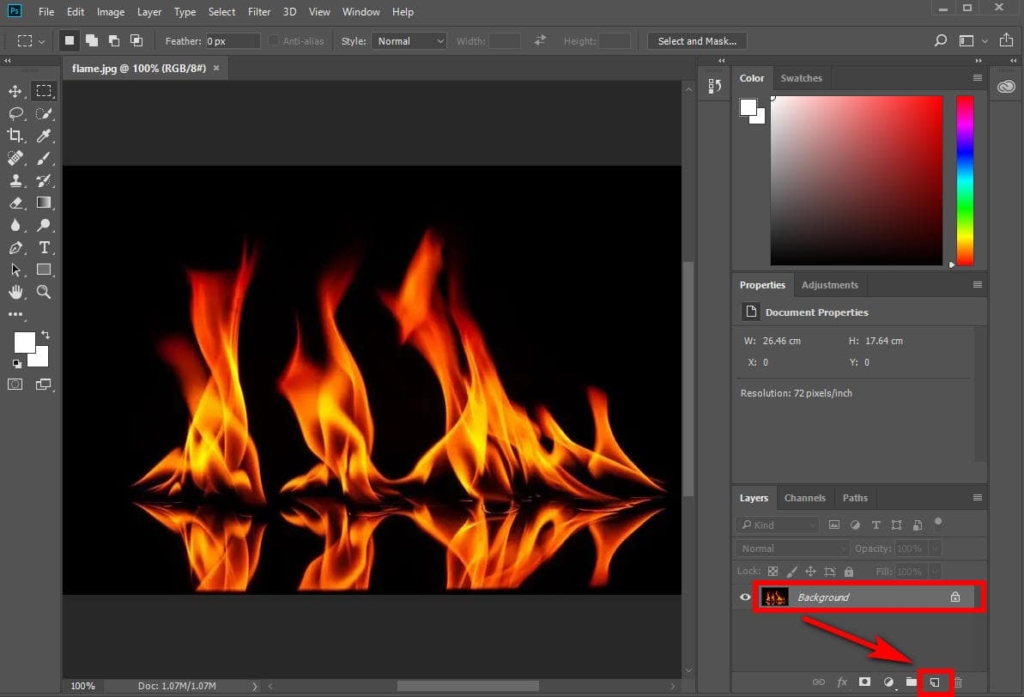
Task: Click the Select and Mask button
Action: (x=696, y=41)
